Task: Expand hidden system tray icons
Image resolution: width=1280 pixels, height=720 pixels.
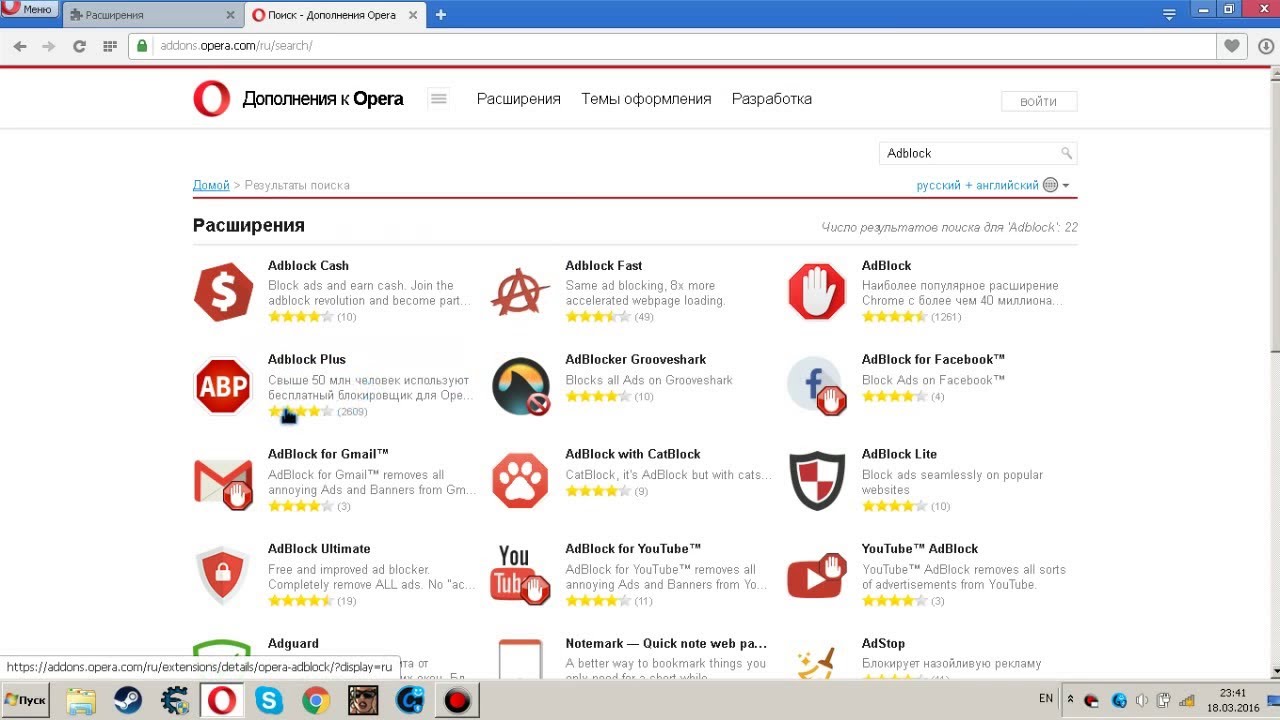Action: 1070,700
